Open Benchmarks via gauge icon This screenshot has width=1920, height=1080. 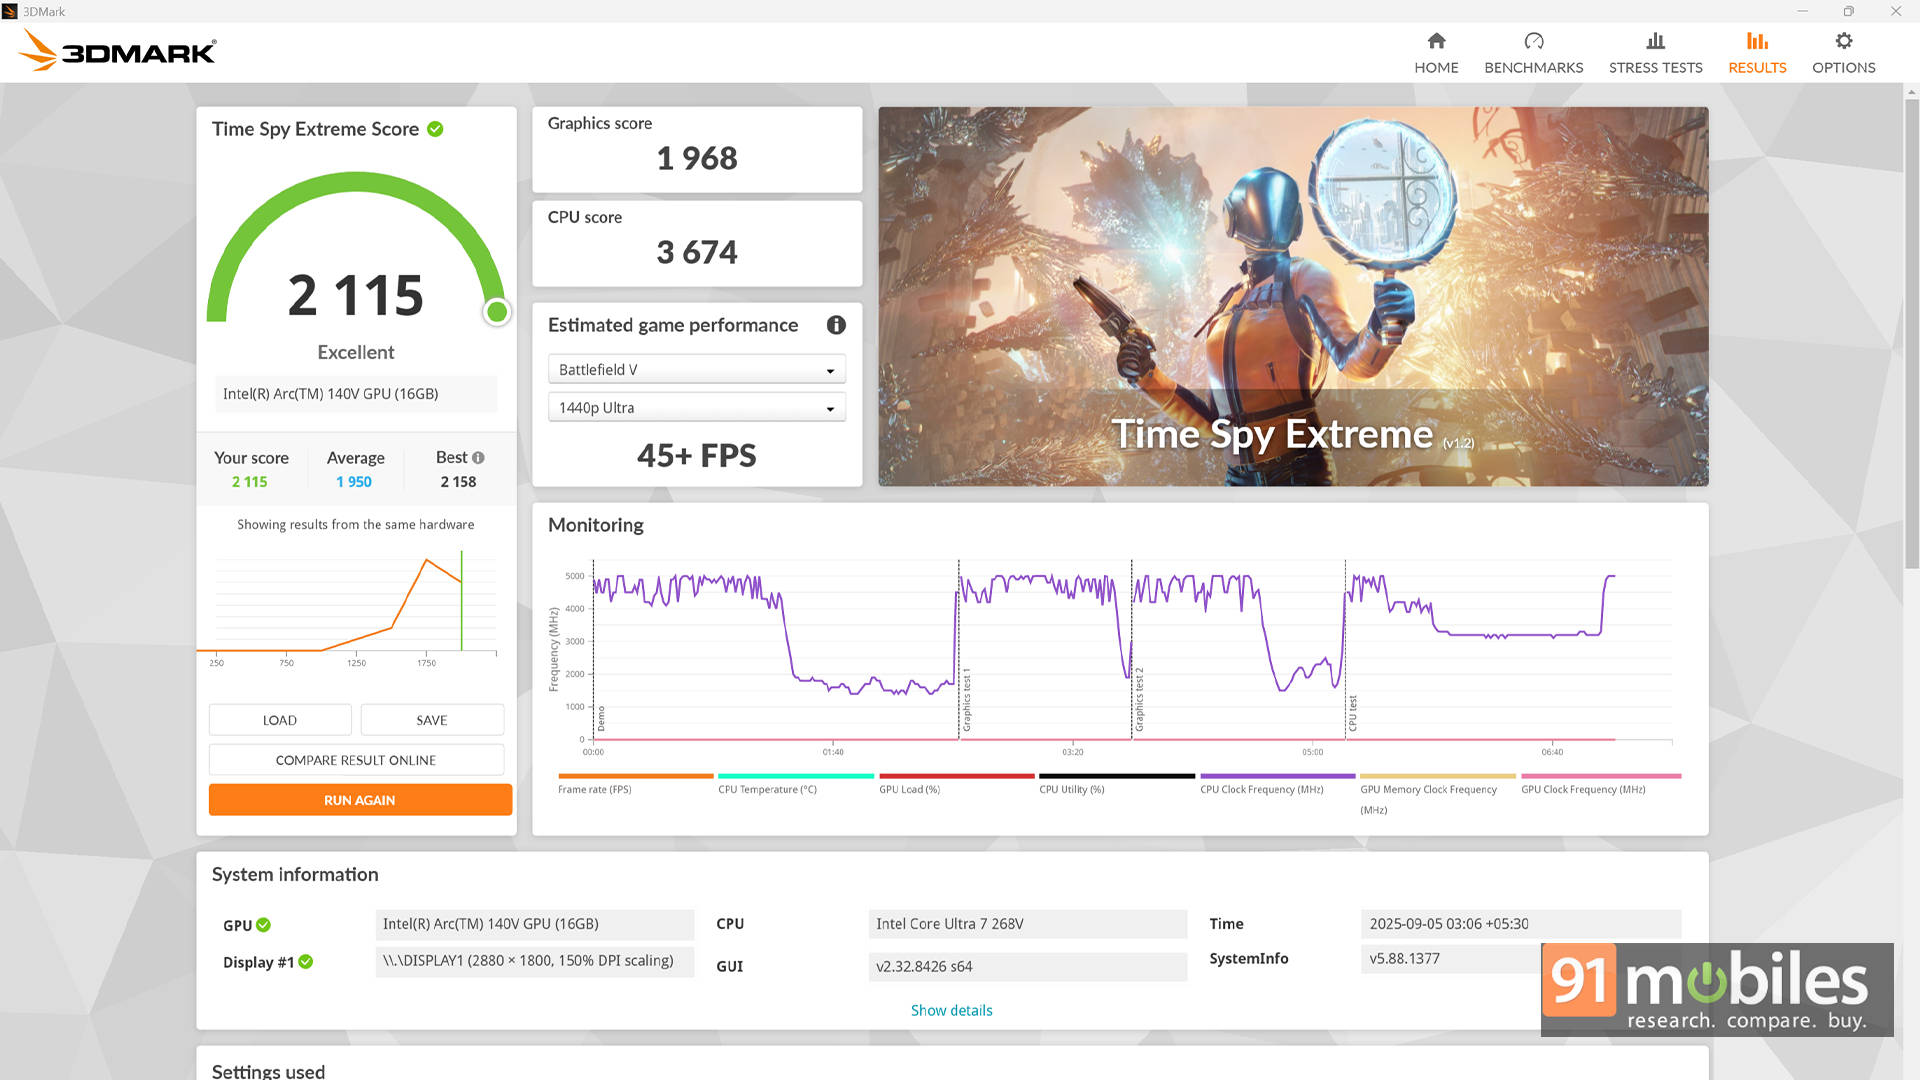click(x=1533, y=41)
